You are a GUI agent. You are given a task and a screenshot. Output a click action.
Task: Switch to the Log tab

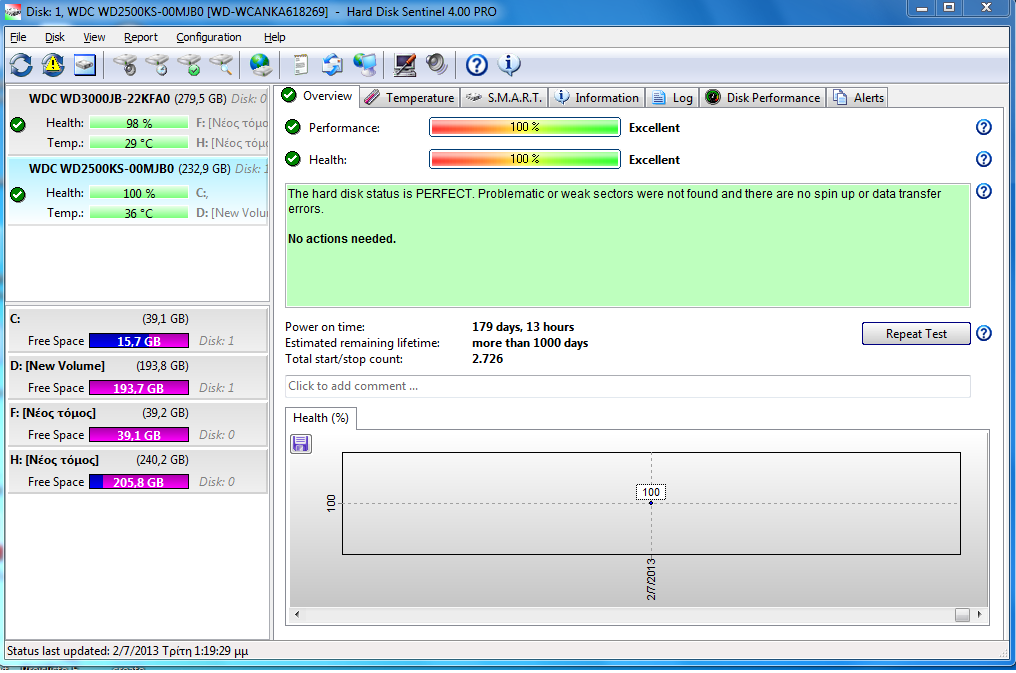tap(673, 98)
